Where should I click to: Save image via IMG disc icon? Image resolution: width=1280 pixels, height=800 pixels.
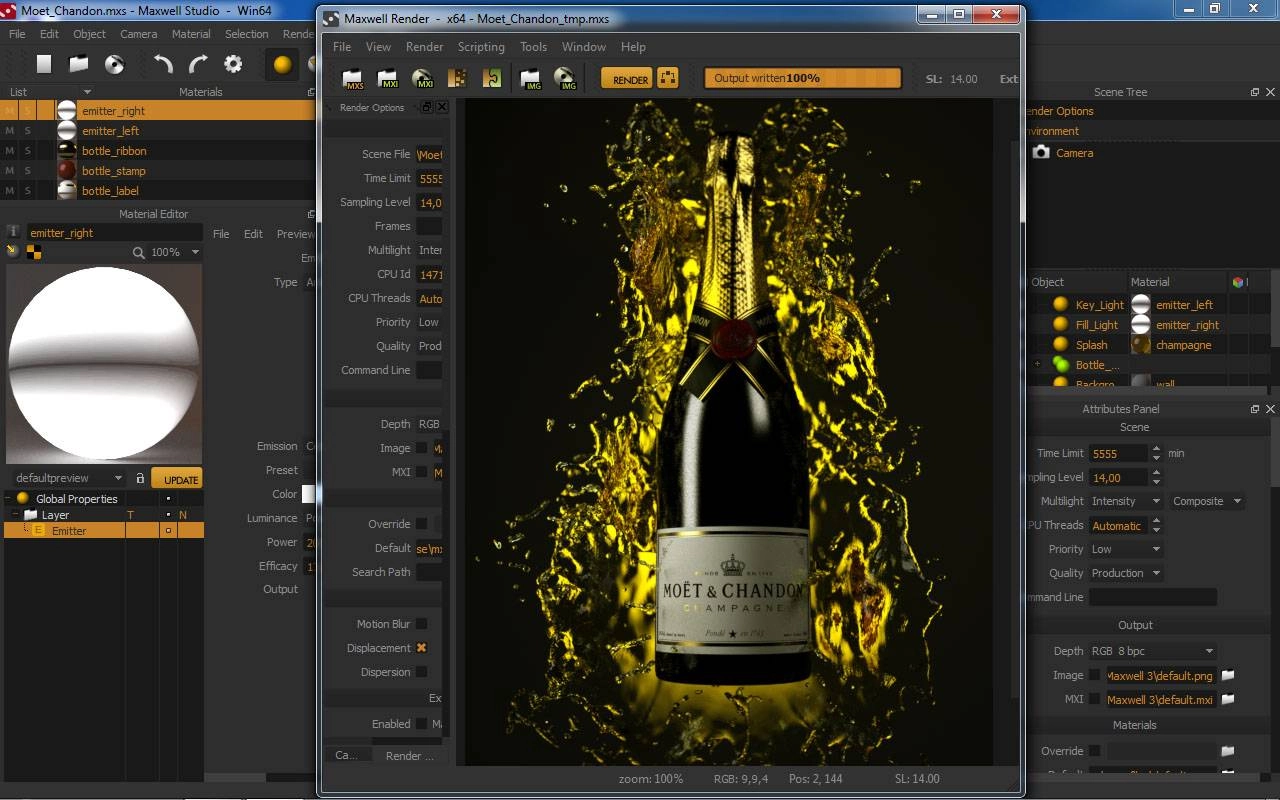click(x=565, y=78)
